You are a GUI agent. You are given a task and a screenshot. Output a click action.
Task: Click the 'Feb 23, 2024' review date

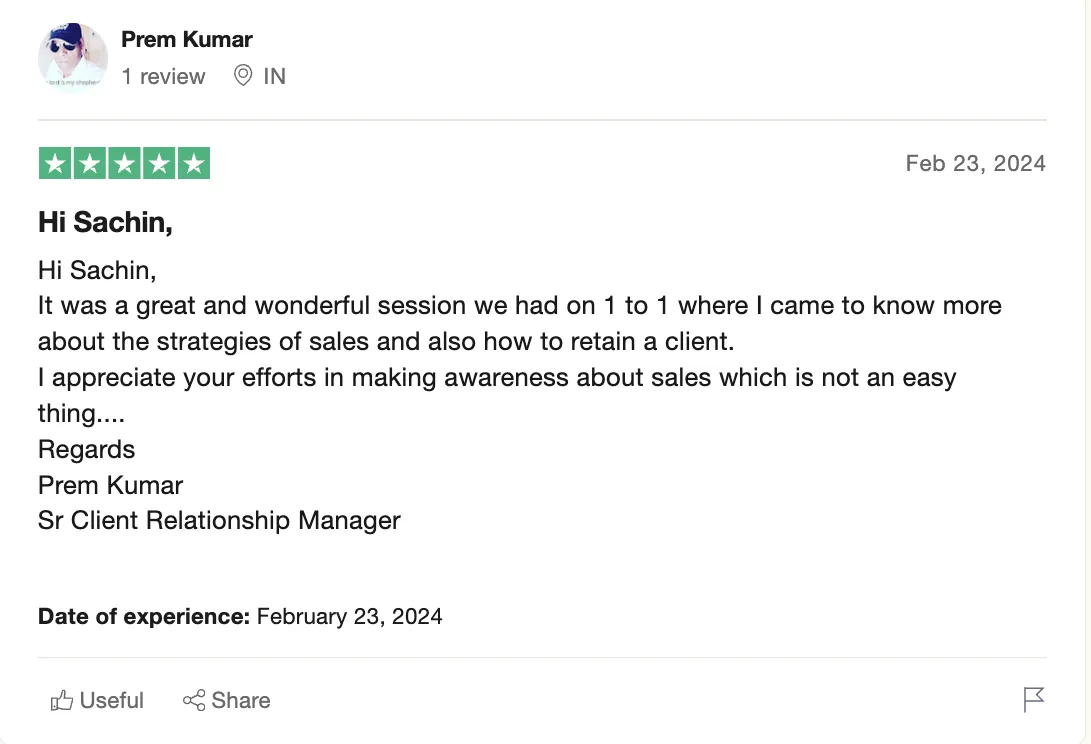click(x=975, y=164)
